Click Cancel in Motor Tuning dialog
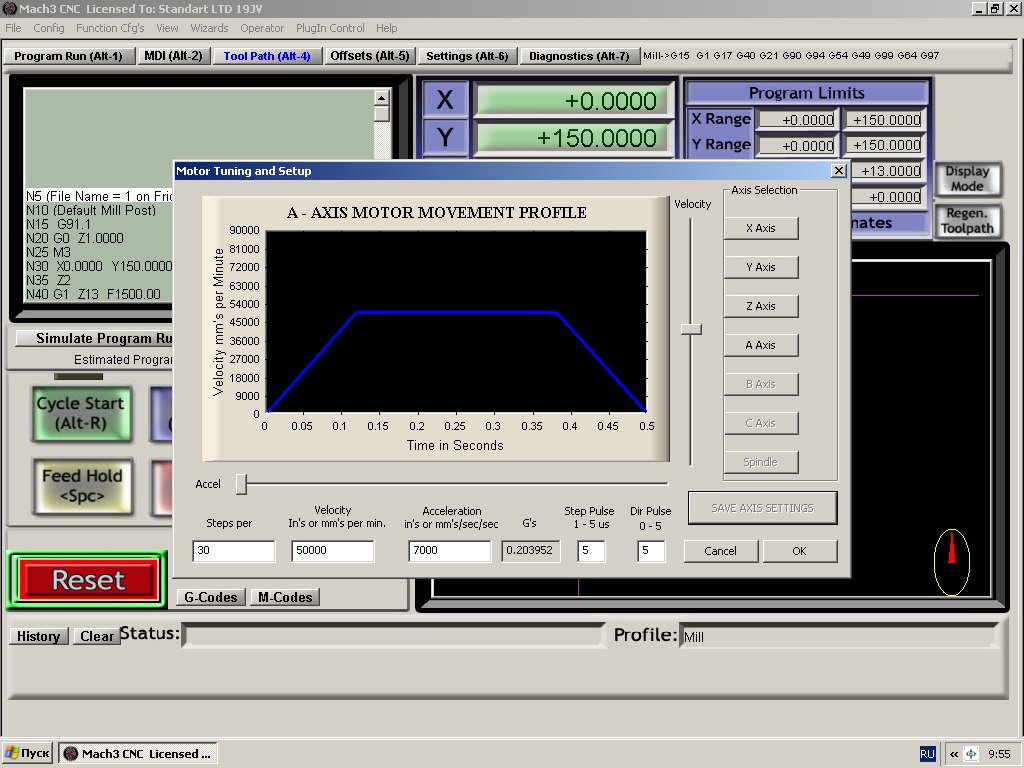 coord(720,551)
